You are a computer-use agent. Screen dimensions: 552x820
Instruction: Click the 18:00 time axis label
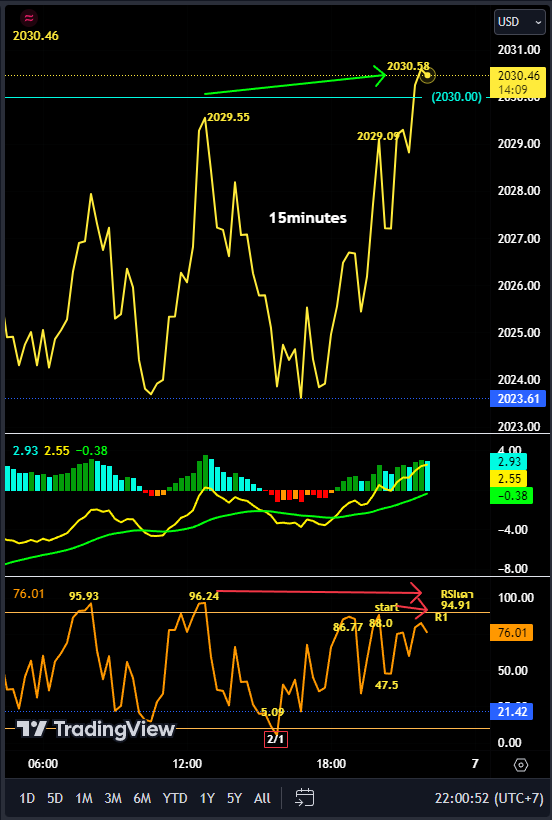coord(331,764)
